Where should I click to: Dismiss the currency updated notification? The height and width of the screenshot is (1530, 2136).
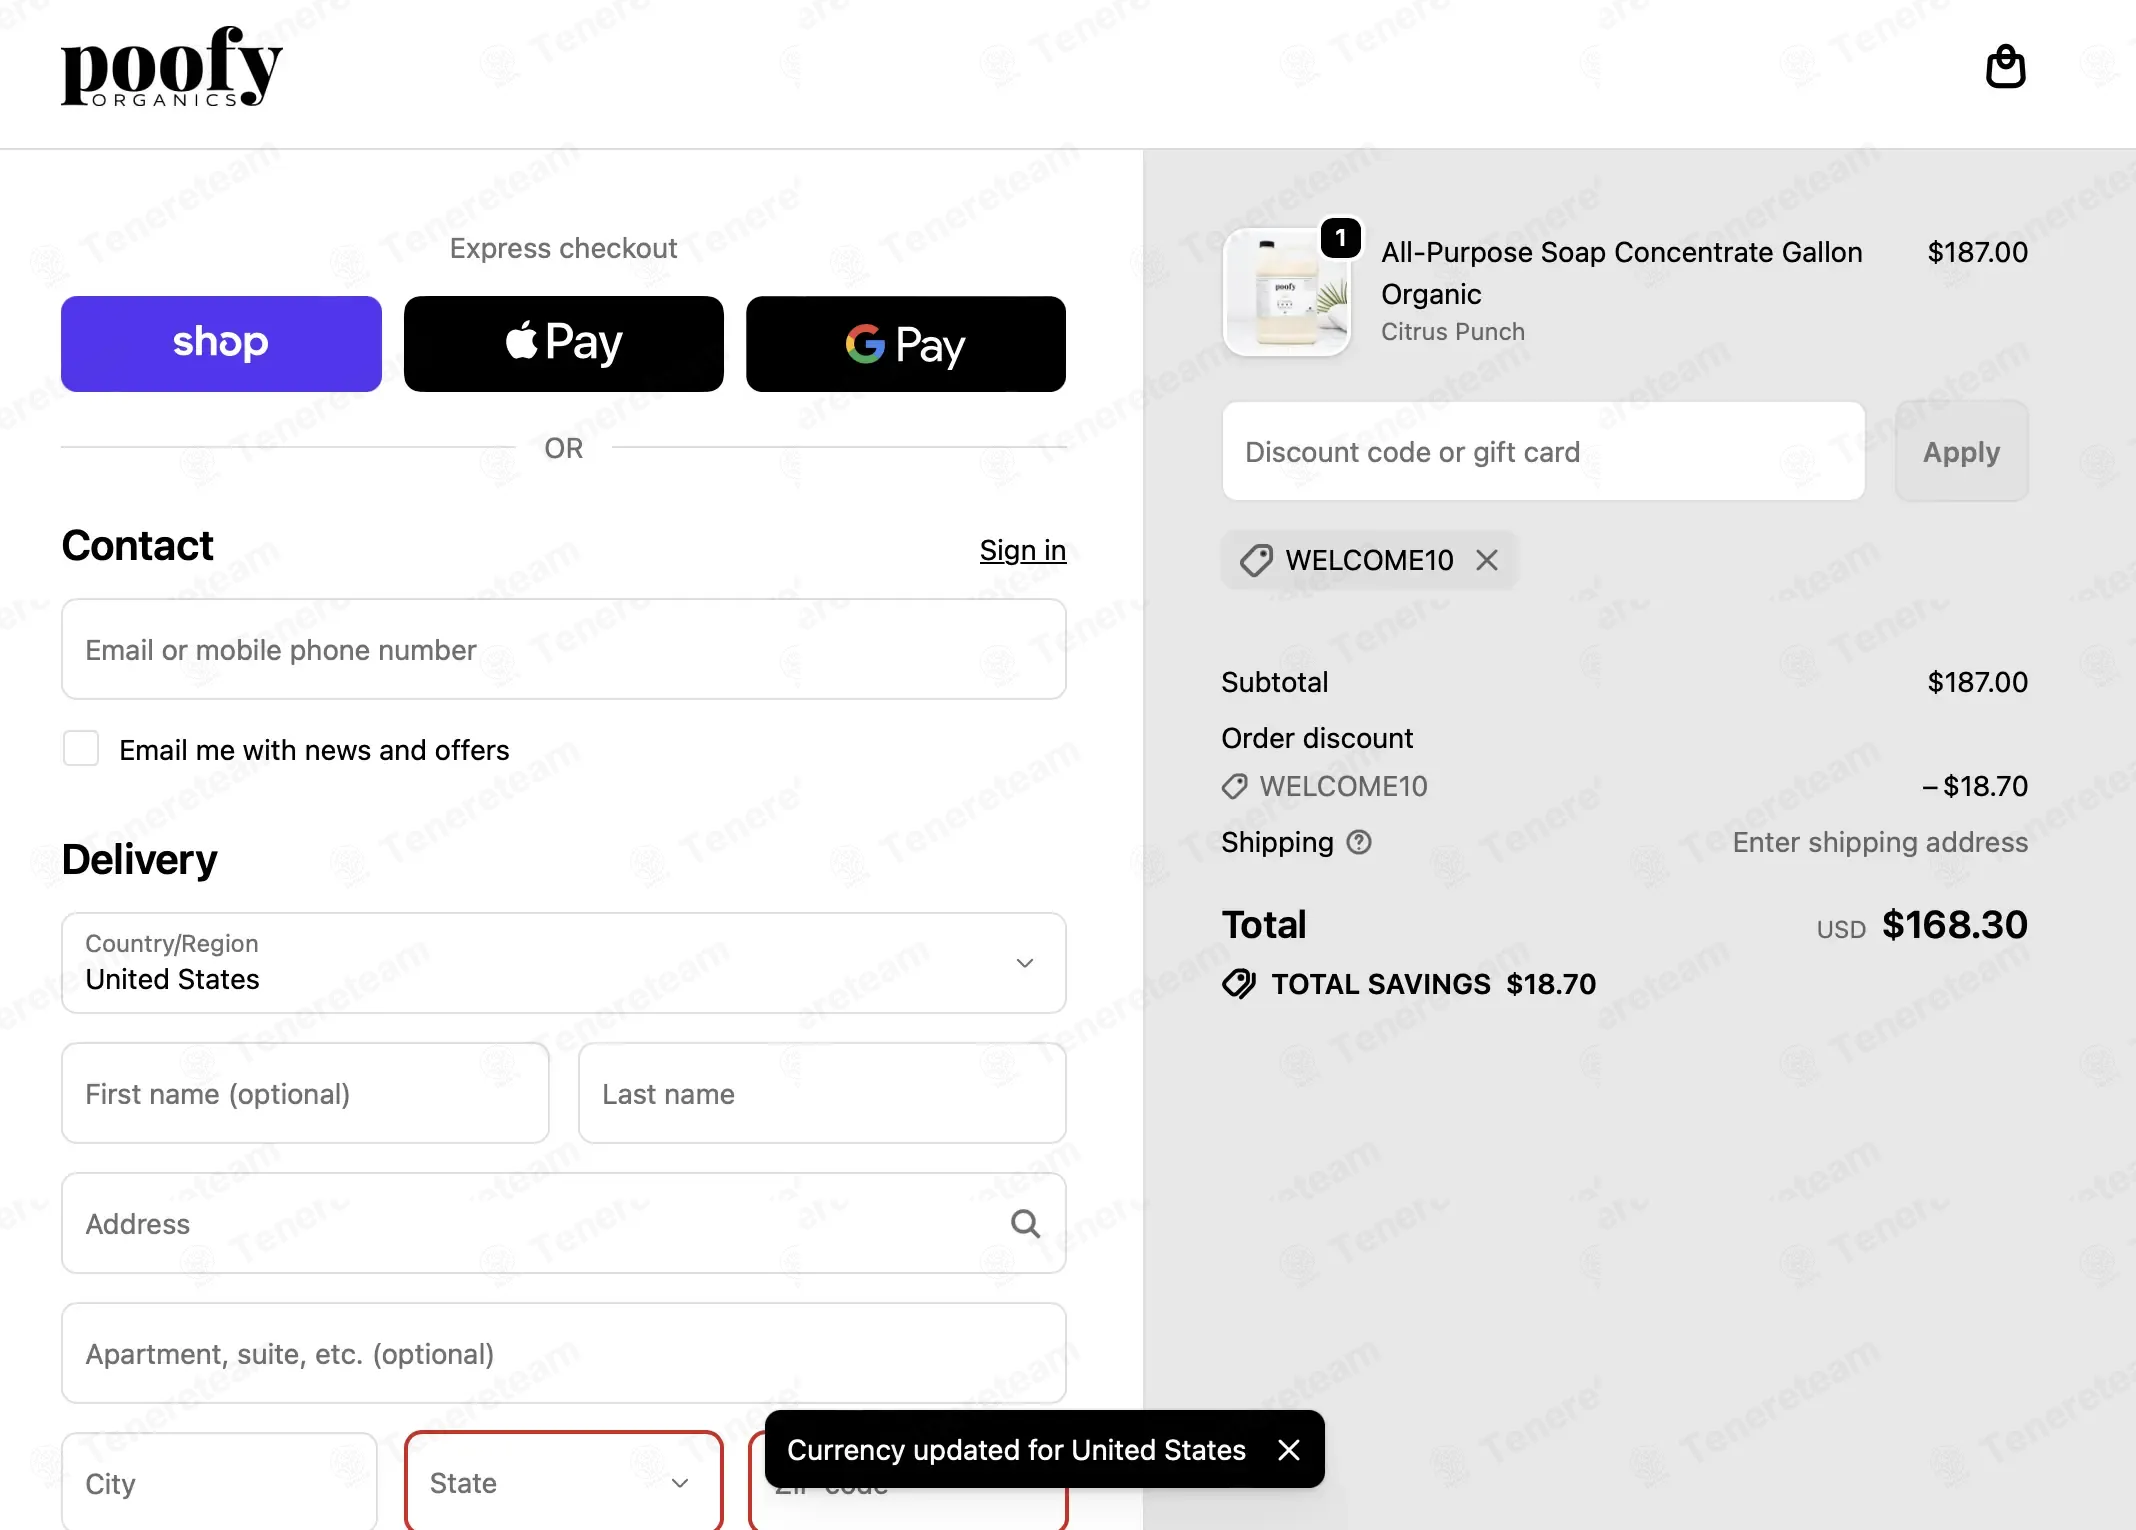[x=1289, y=1450]
